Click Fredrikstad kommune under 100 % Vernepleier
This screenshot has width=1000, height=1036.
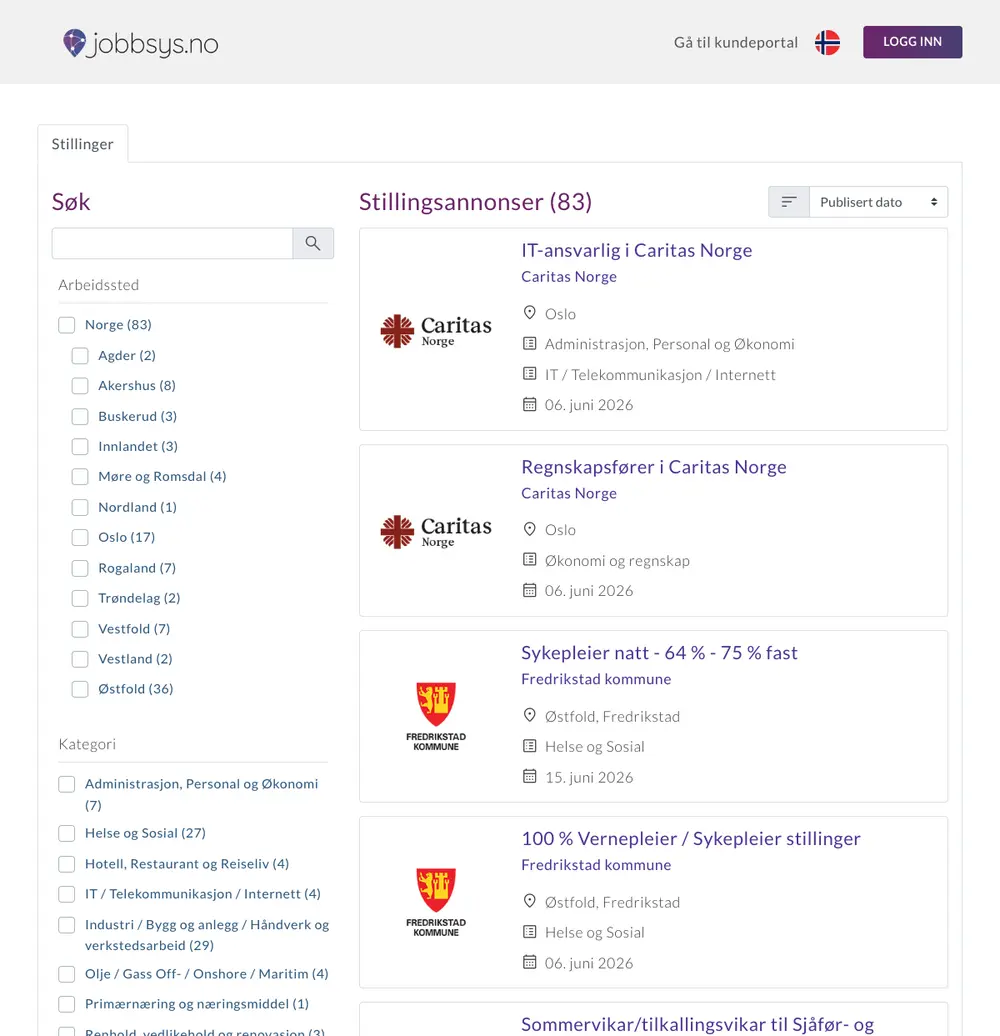point(596,864)
